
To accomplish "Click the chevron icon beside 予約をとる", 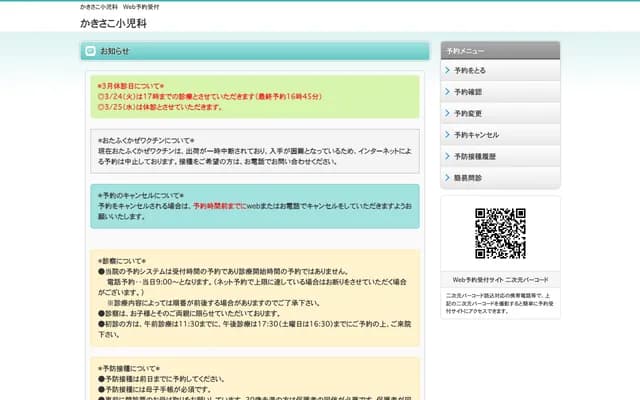I will tap(446, 71).
